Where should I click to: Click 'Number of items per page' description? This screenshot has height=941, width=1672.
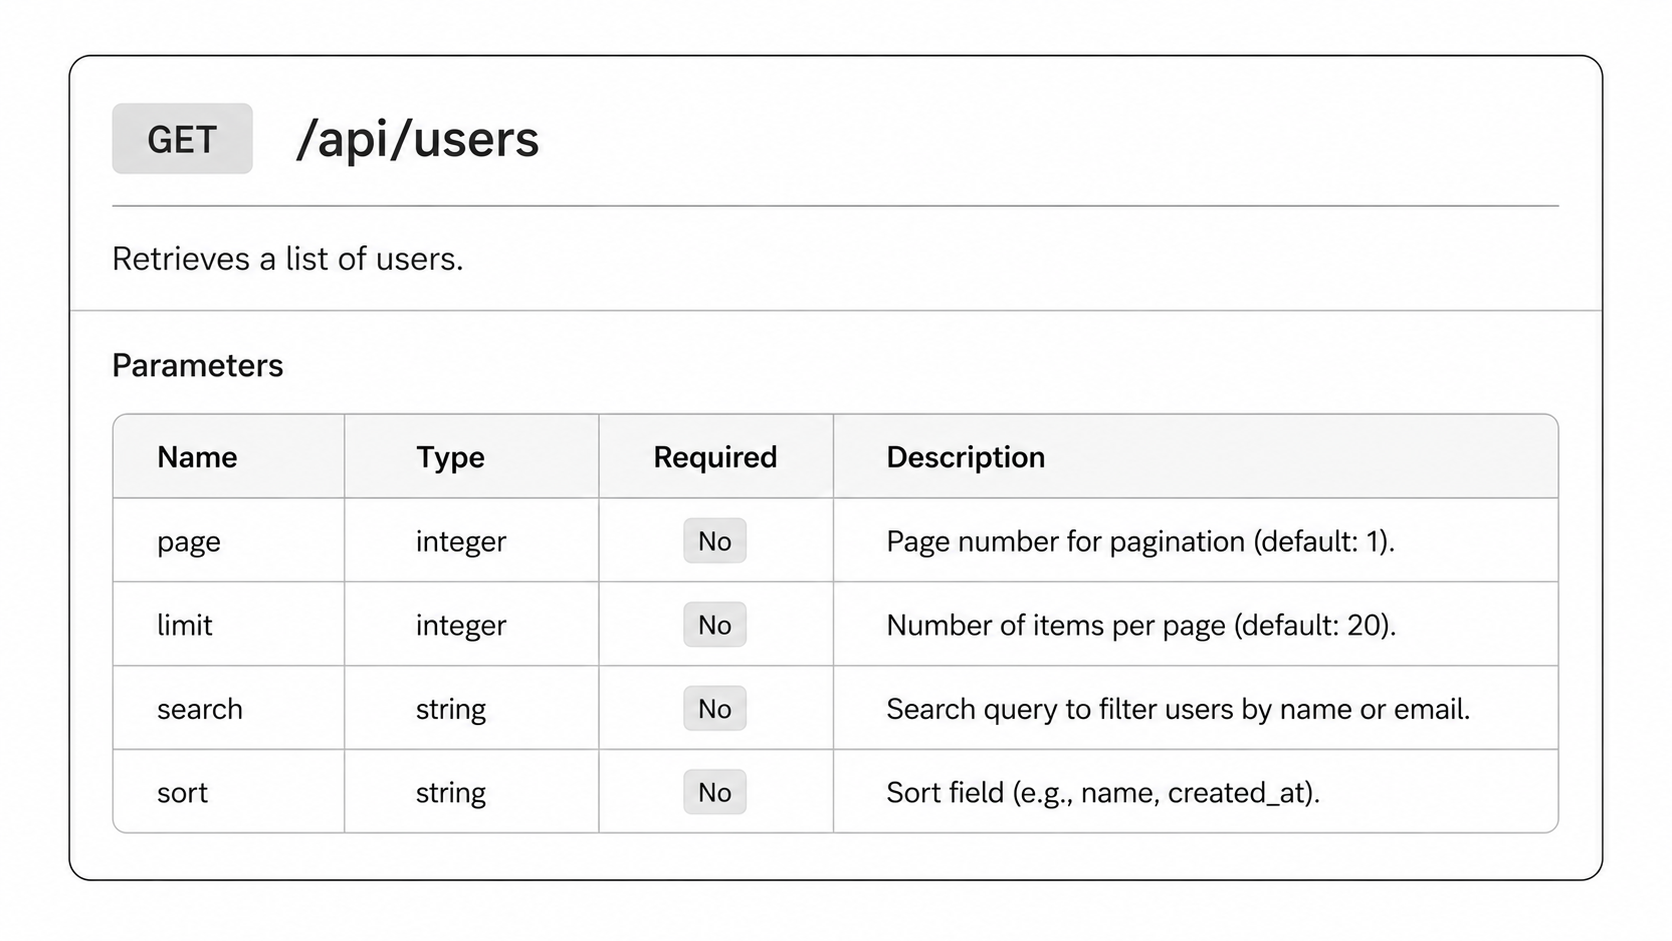pos(1141,625)
